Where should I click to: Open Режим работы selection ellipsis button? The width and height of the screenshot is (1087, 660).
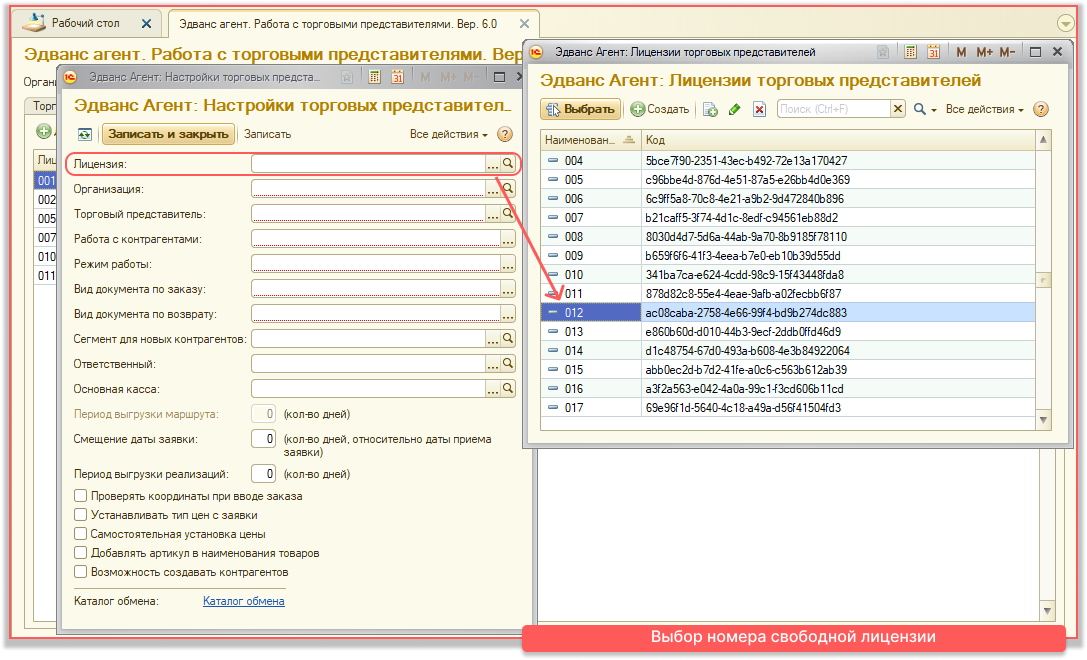tap(507, 264)
